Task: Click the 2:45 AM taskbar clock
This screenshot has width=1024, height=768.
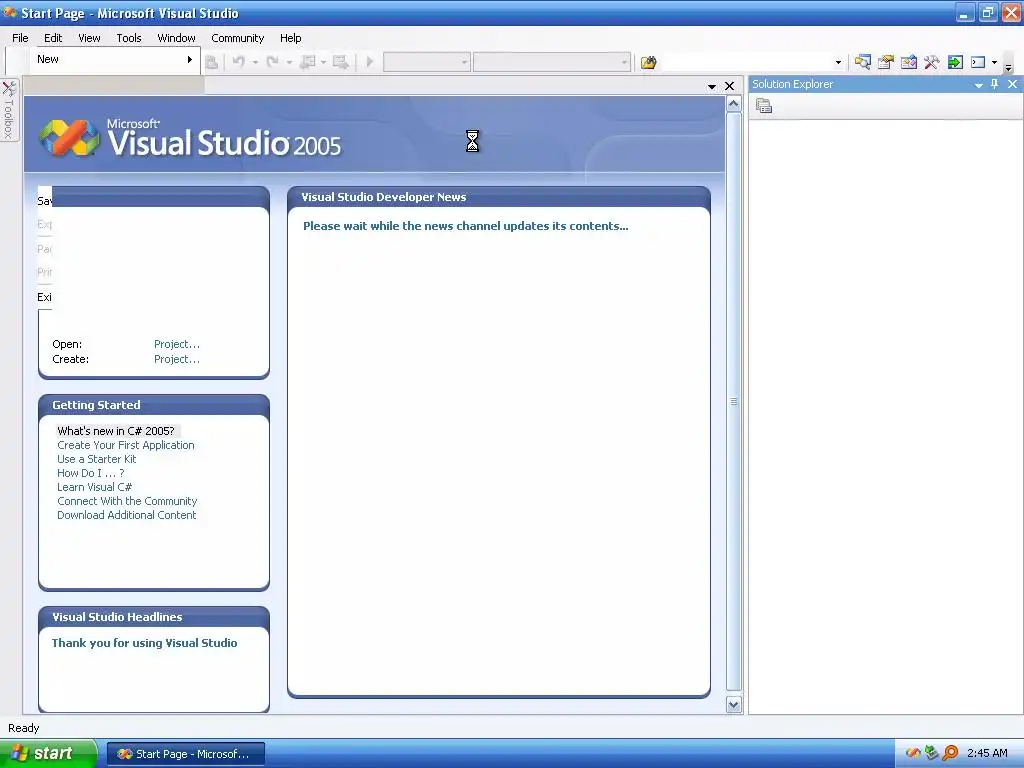Action: [987, 753]
